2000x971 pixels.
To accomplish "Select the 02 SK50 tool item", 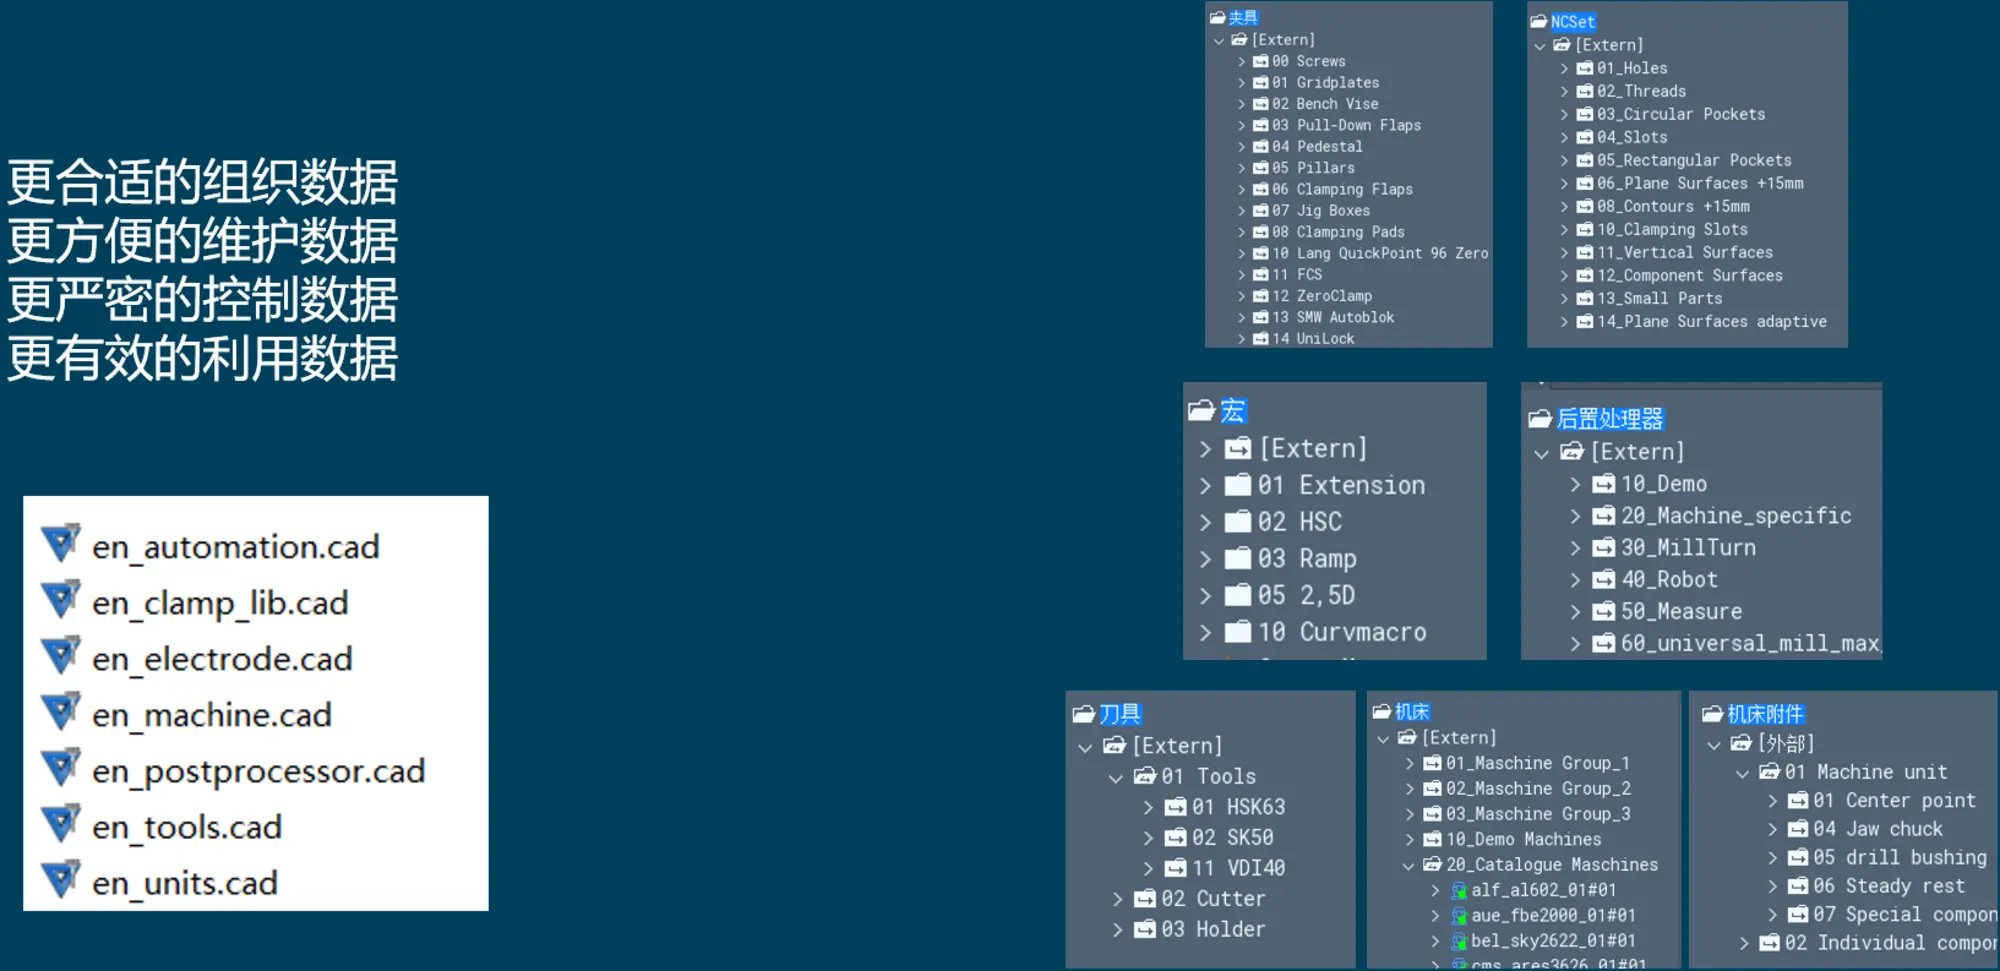I will 1232,838.
